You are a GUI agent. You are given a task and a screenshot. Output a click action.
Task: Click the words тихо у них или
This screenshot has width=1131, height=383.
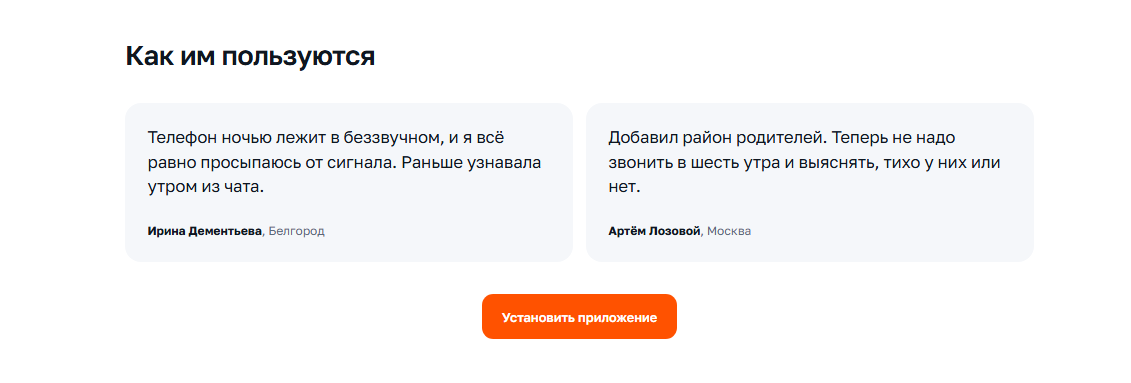(x=943, y=163)
